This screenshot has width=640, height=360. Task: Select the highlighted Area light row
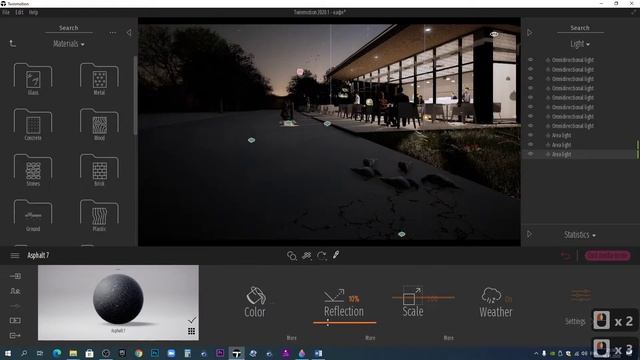(x=580, y=154)
